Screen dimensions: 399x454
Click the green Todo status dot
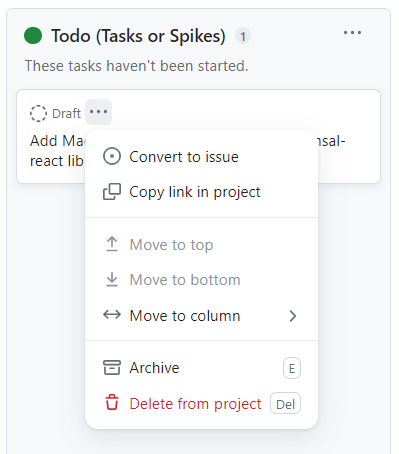[x=33, y=36]
